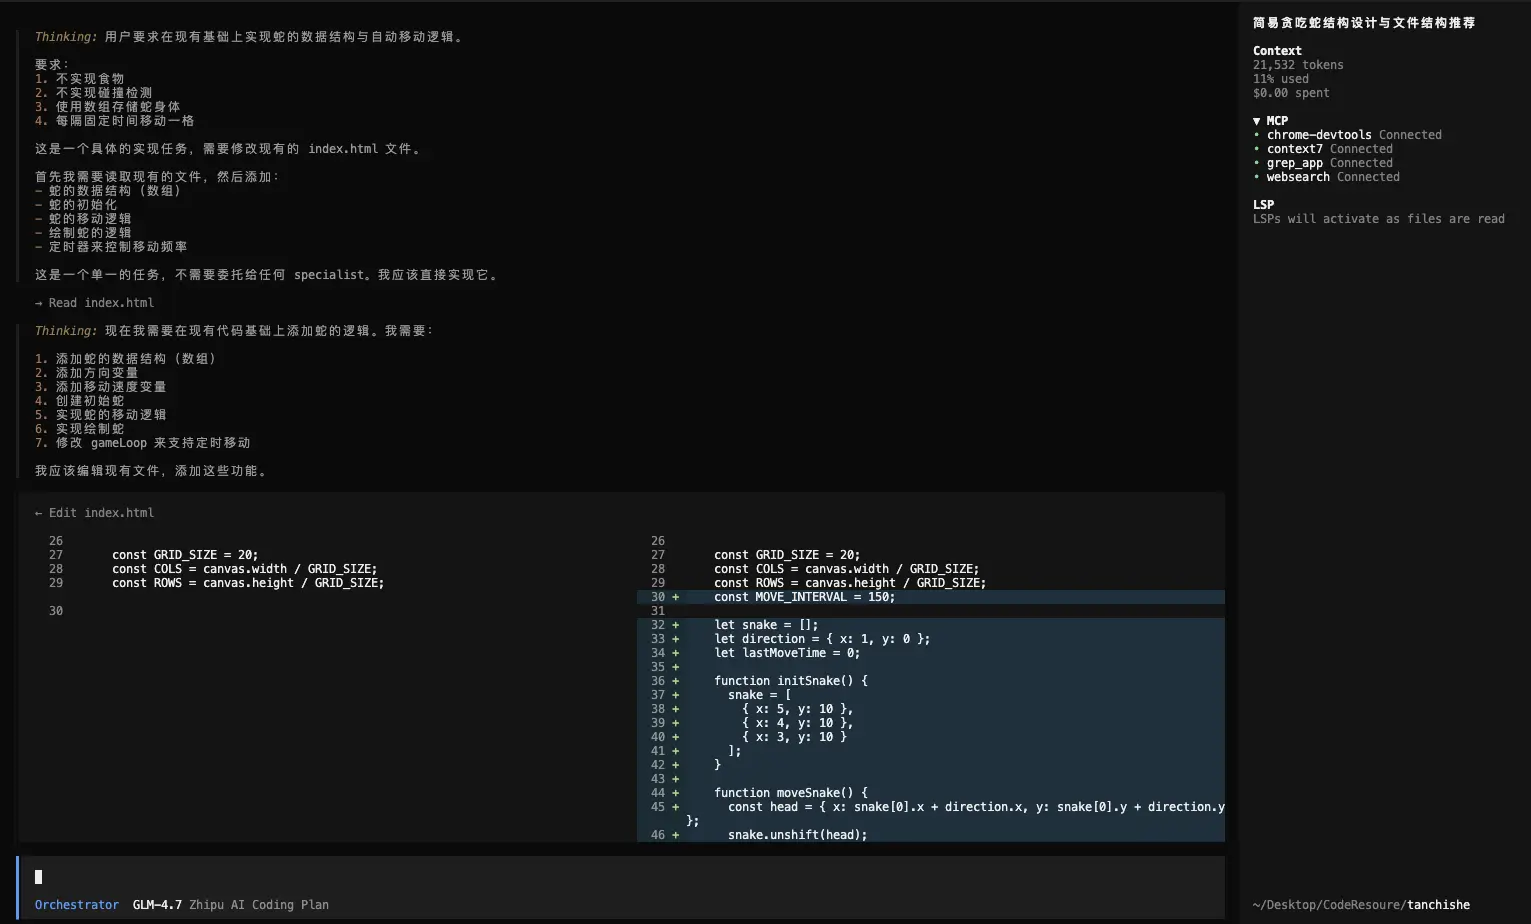1531x924 pixels.
Task: Switch agent via Orchestrator label
Action: (x=76, y=905)
